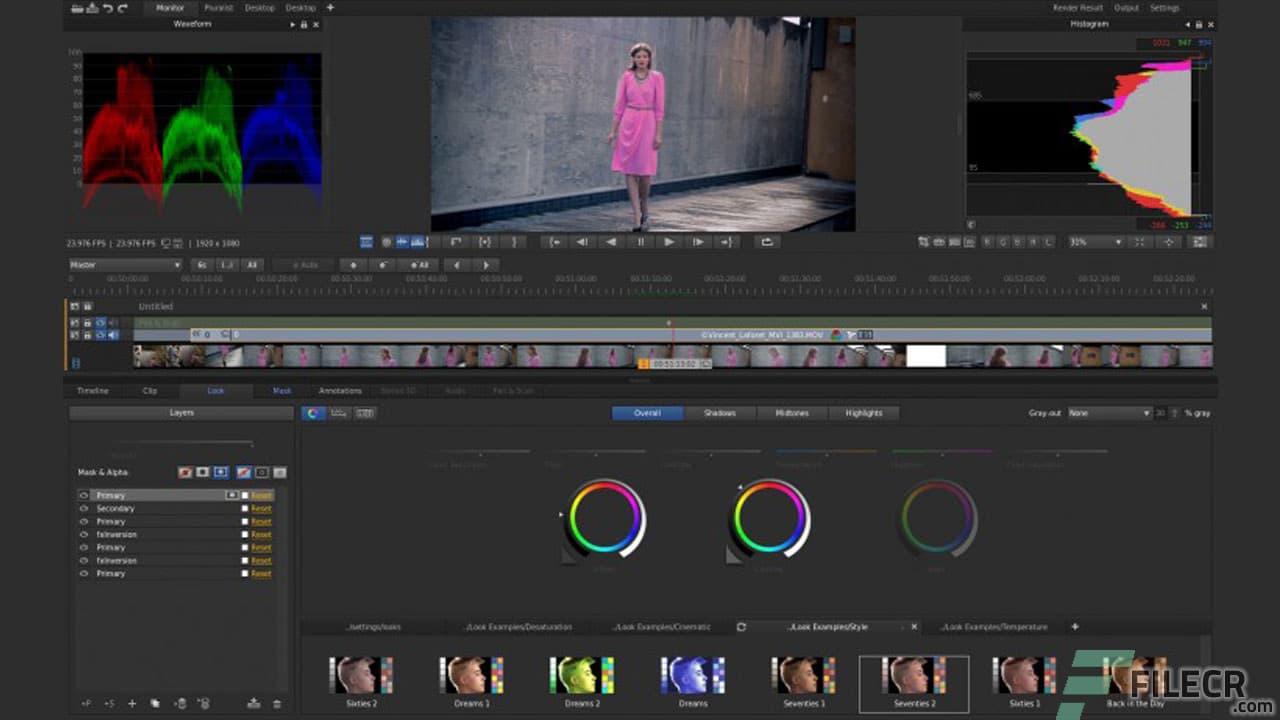Switch to the Mask tab

point(281,391)
